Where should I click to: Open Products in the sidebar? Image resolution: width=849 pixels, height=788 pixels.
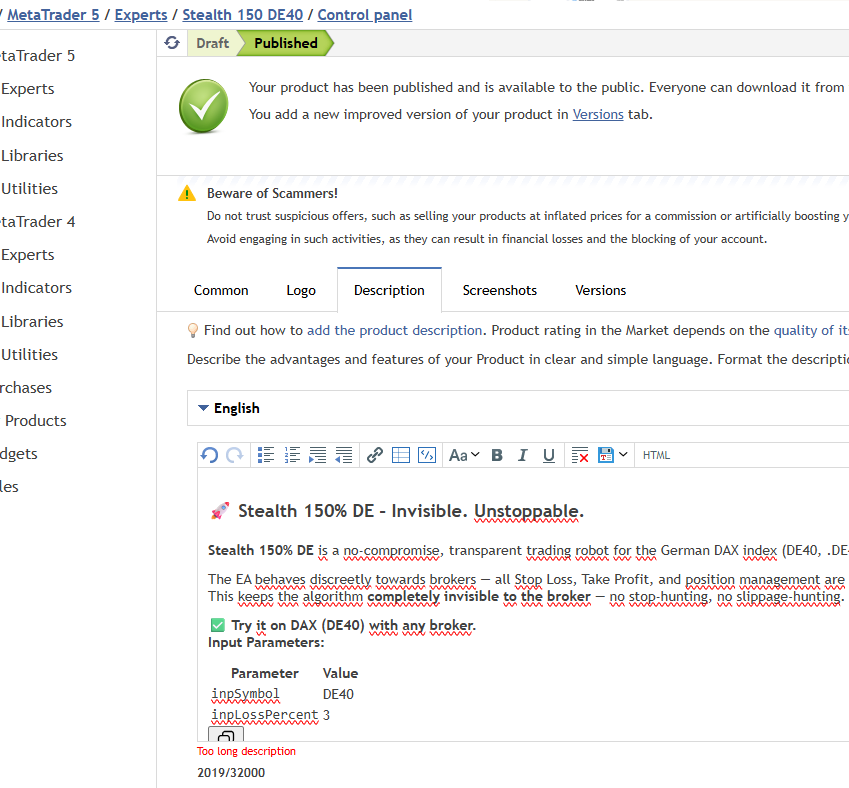[x=36, y=420]
